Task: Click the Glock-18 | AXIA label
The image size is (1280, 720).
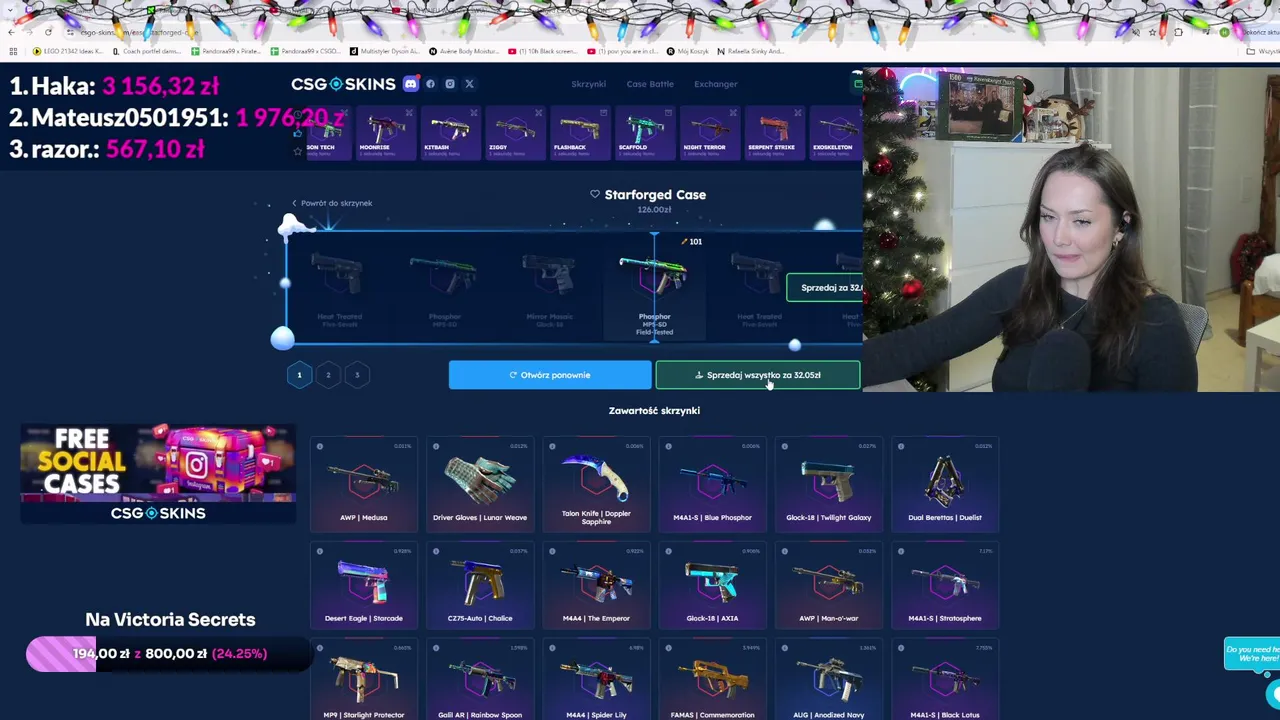Action: [x=712, y=618]
